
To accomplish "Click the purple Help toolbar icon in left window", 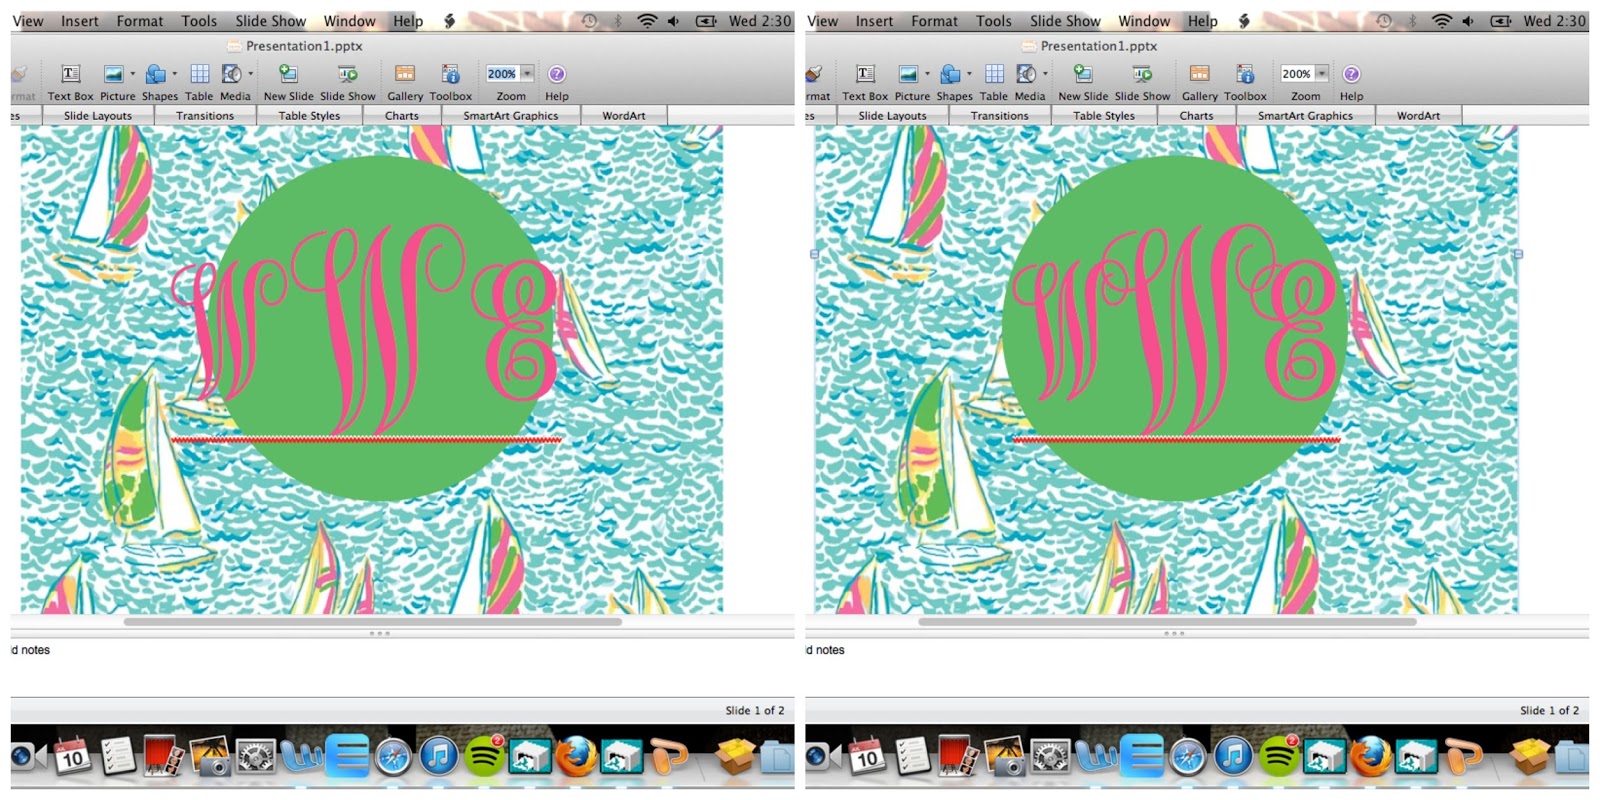I will (x=557, y=74).
